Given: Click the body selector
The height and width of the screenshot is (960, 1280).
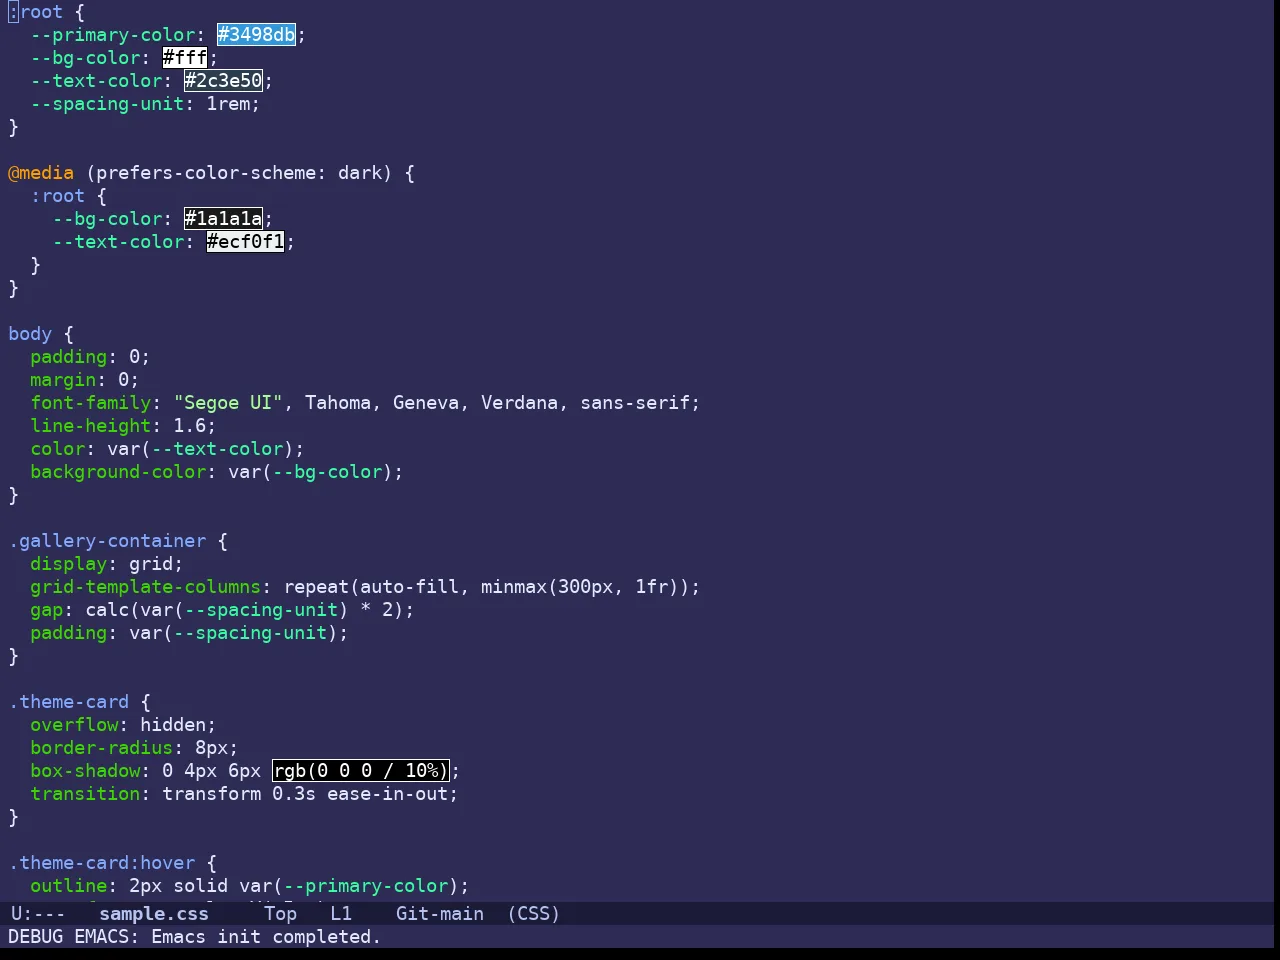Looking at the screenshot, I should (30, 334).
